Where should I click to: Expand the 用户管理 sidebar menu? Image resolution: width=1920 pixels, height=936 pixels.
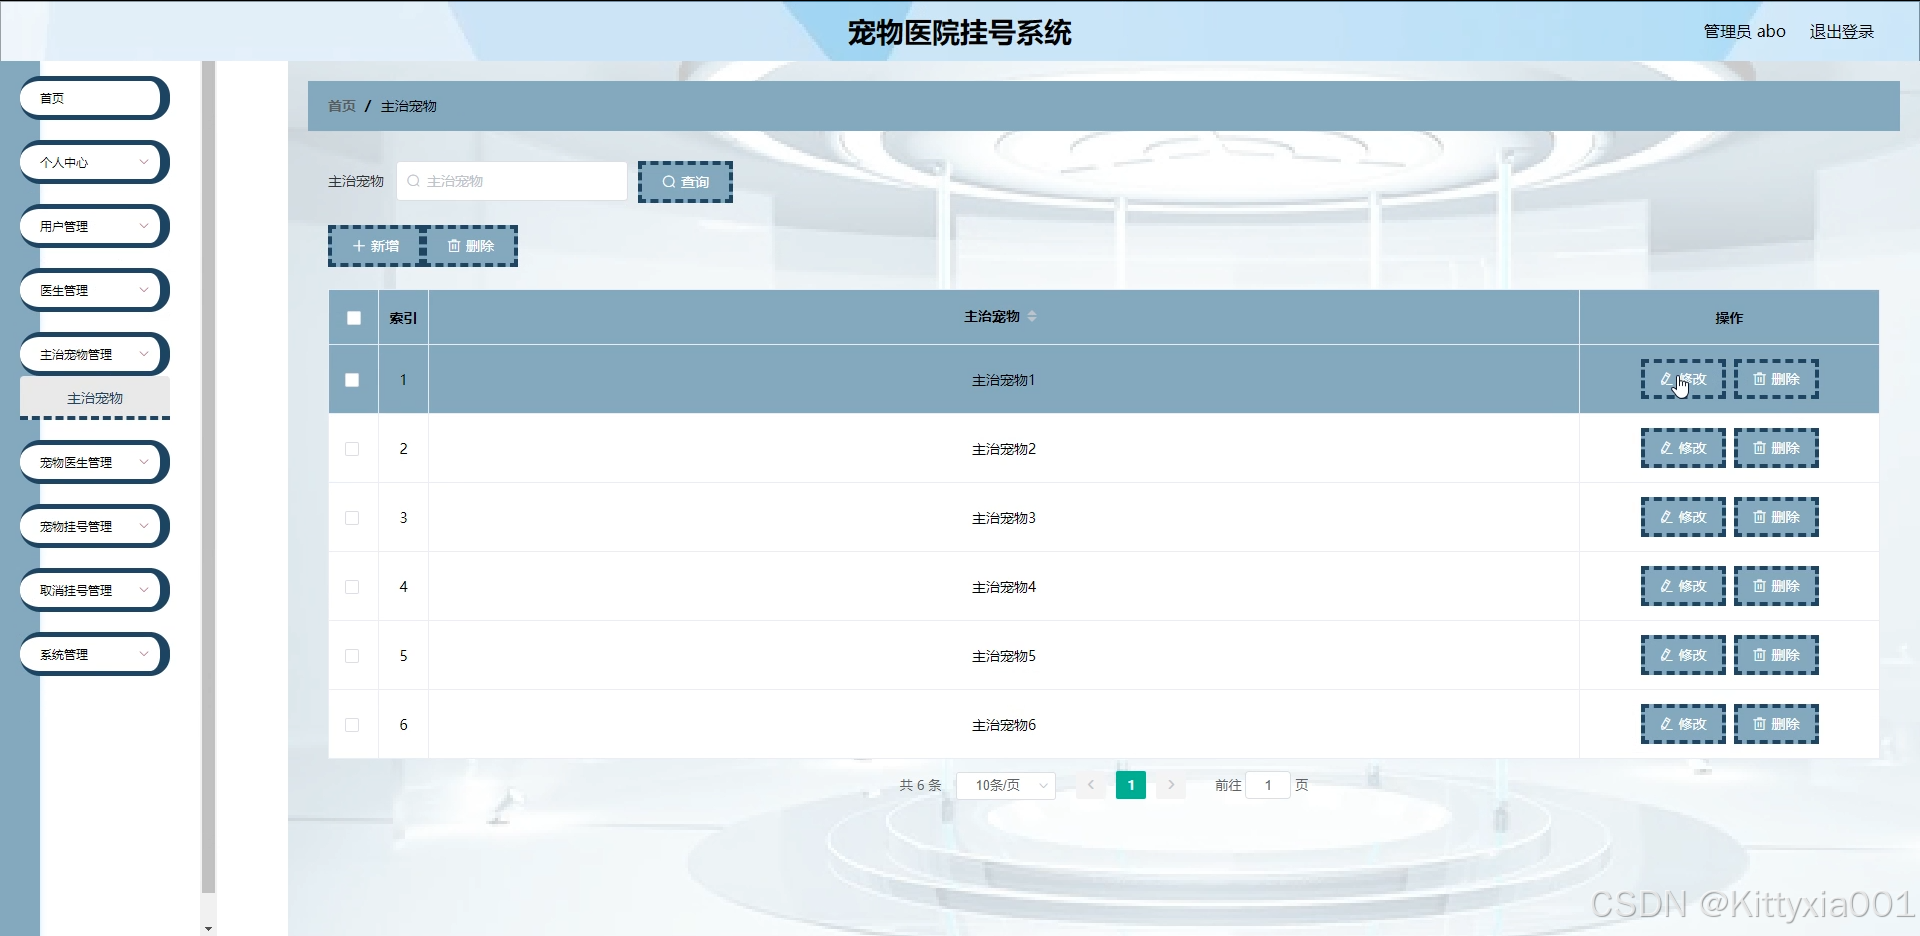(94, 226)
